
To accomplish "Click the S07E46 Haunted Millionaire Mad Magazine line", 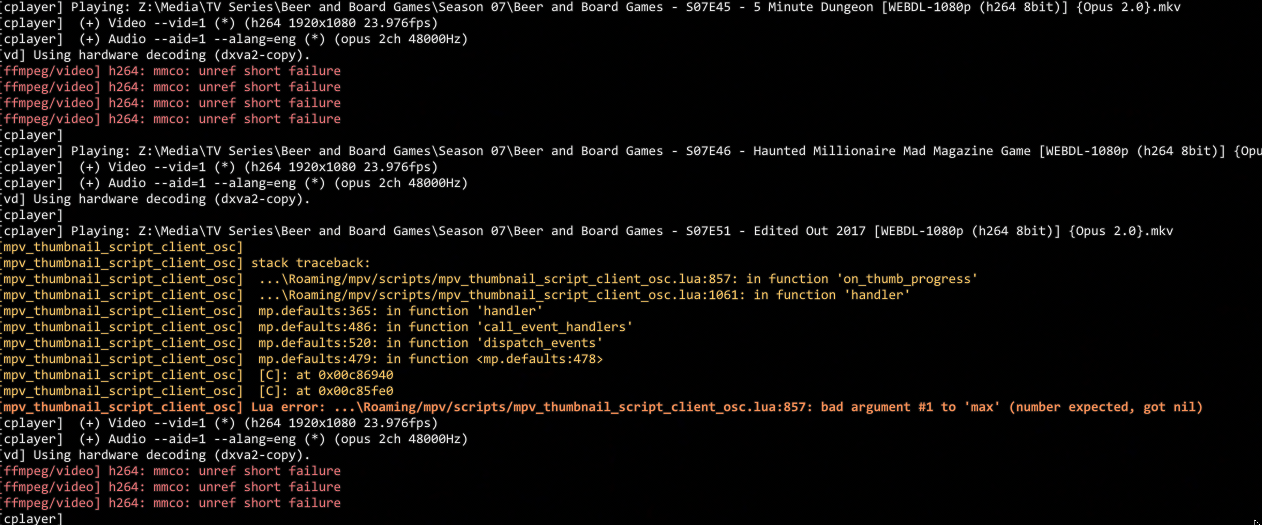I will 631,151.
